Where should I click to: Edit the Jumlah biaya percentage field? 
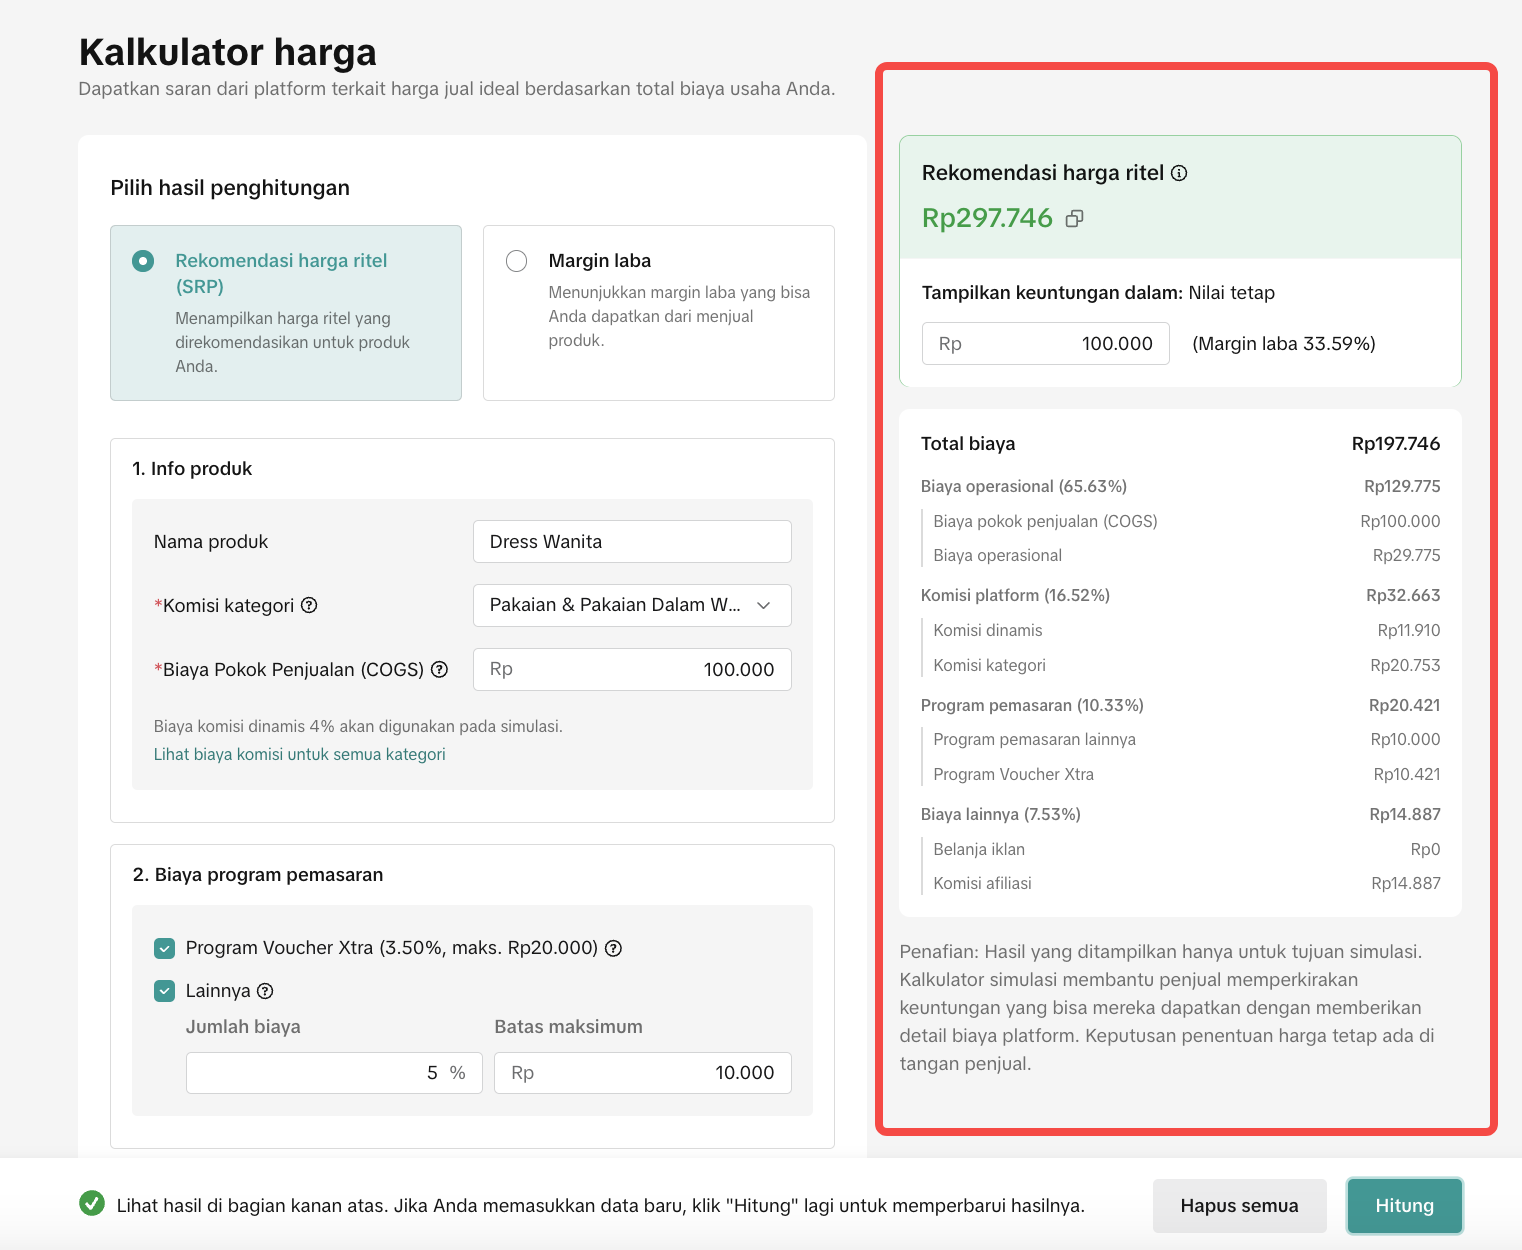[x=333, y=1073]
